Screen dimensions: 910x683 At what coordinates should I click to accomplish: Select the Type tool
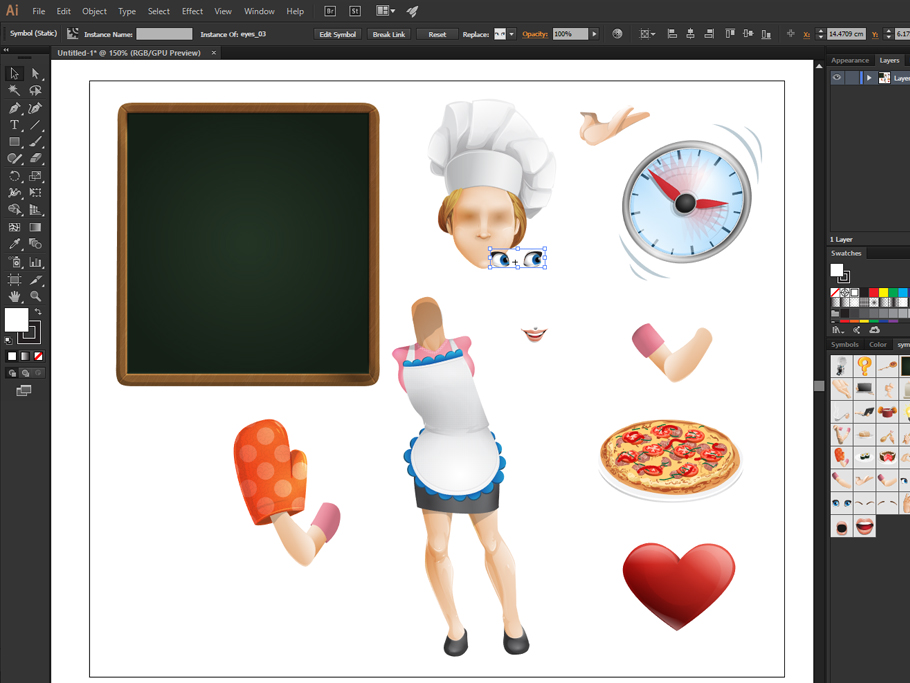(x=14, y=125)
